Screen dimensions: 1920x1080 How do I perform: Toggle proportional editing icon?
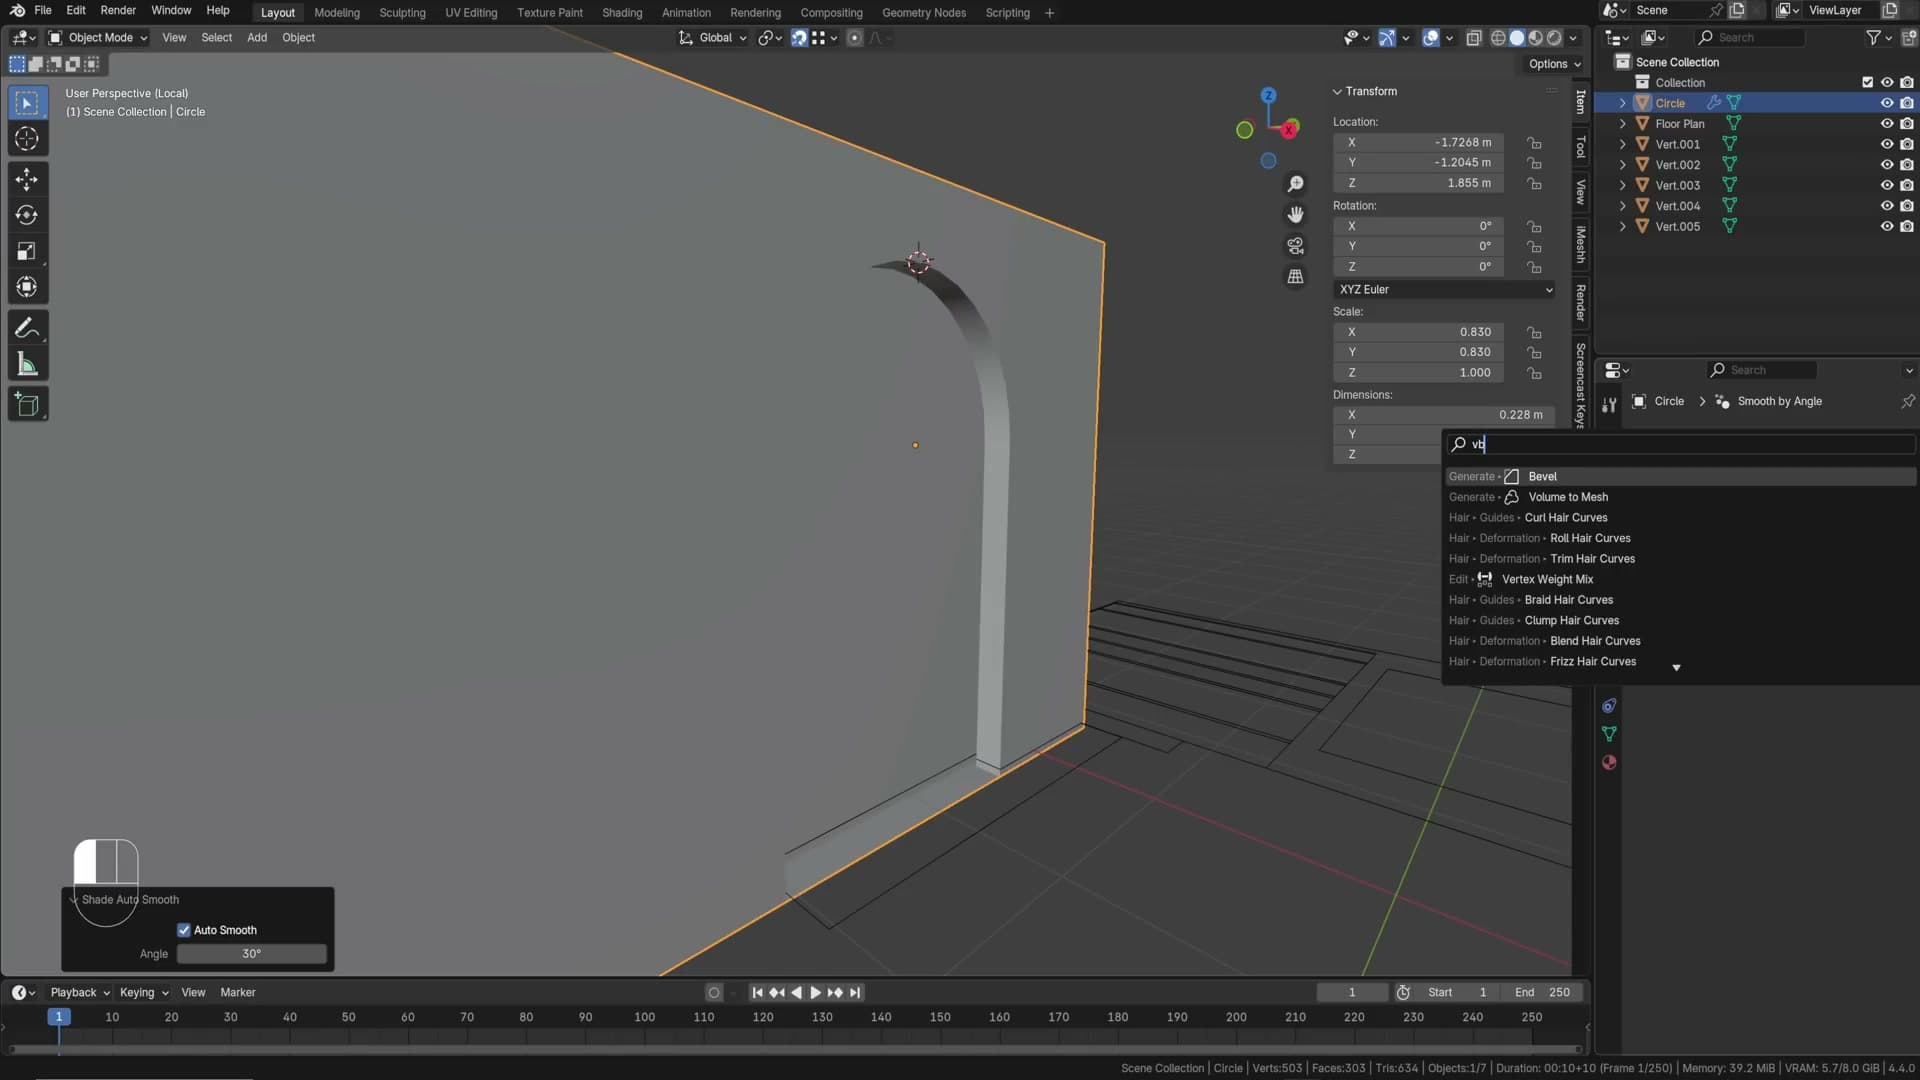[x=854, y=38]
